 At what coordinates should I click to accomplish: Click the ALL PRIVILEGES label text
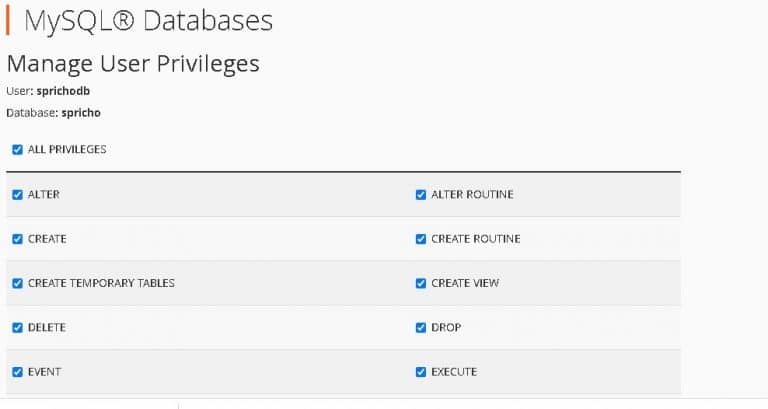tap(67, 149)
